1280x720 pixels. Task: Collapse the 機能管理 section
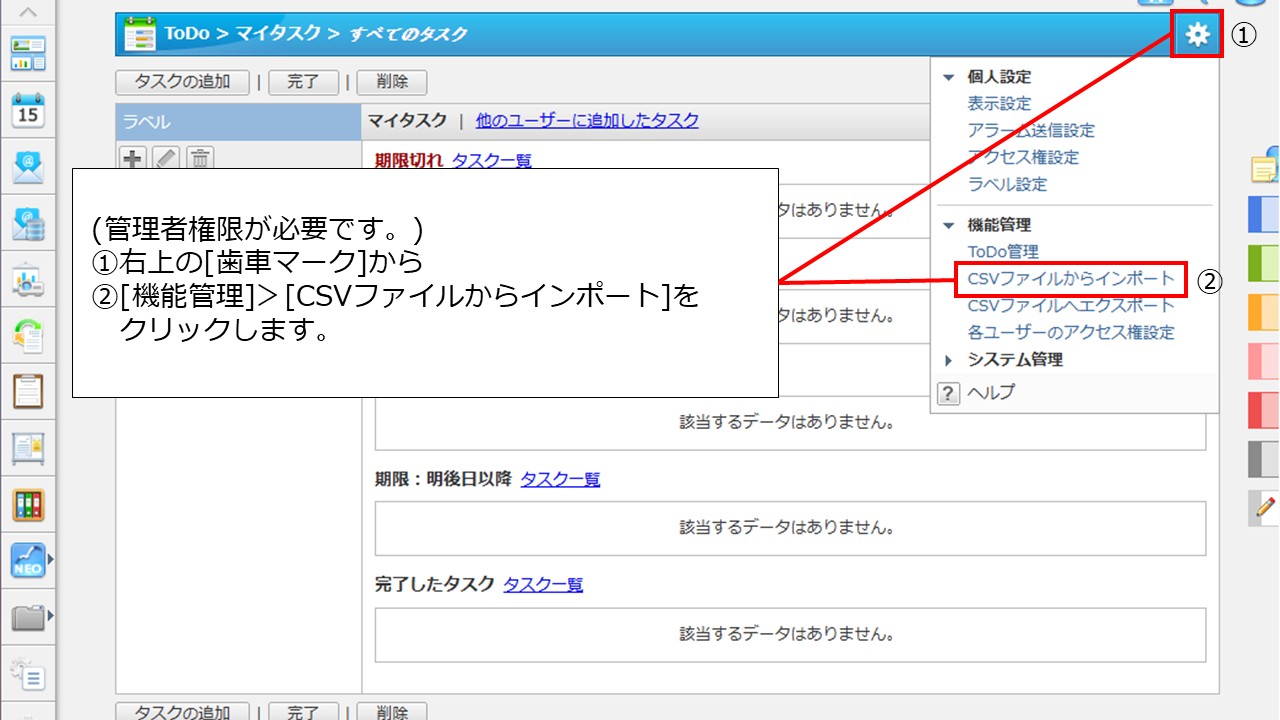[949, 226]
